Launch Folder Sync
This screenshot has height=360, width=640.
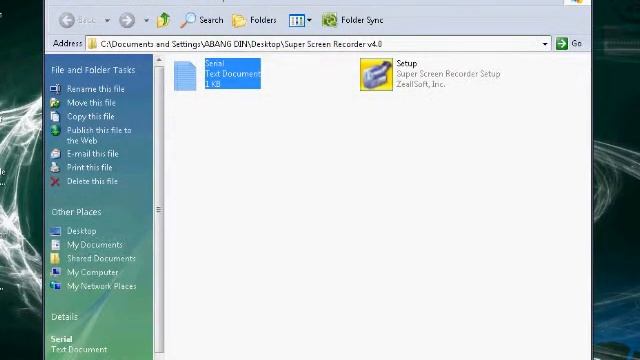click(x=353, y=20)
